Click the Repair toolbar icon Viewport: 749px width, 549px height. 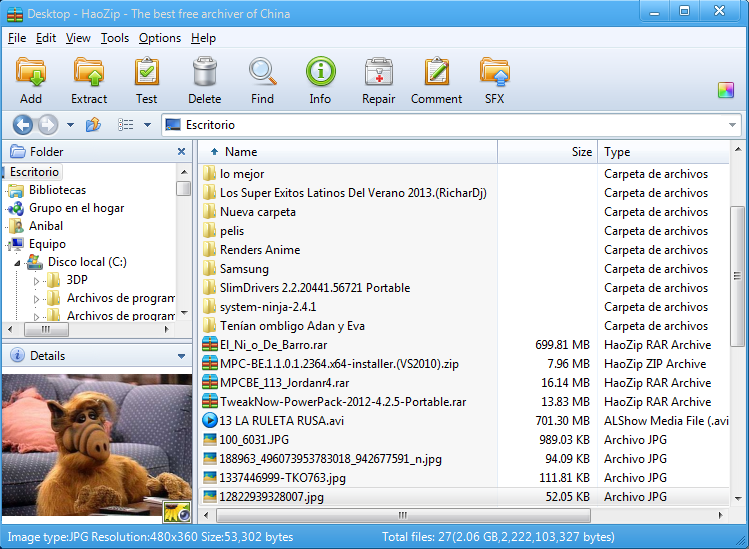pyautogui.click(x=379, y=72)
